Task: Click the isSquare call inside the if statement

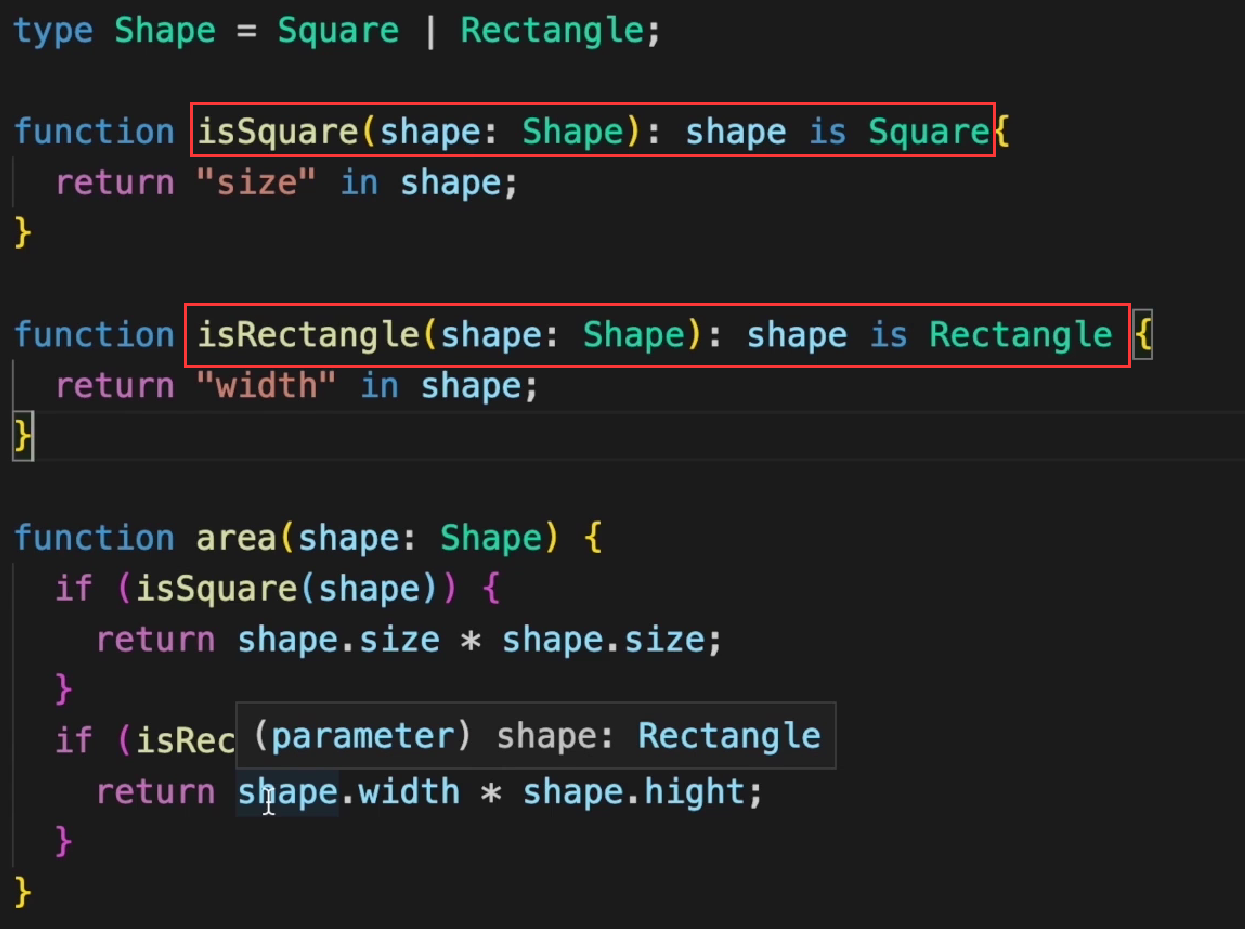Action: [216, 589]
